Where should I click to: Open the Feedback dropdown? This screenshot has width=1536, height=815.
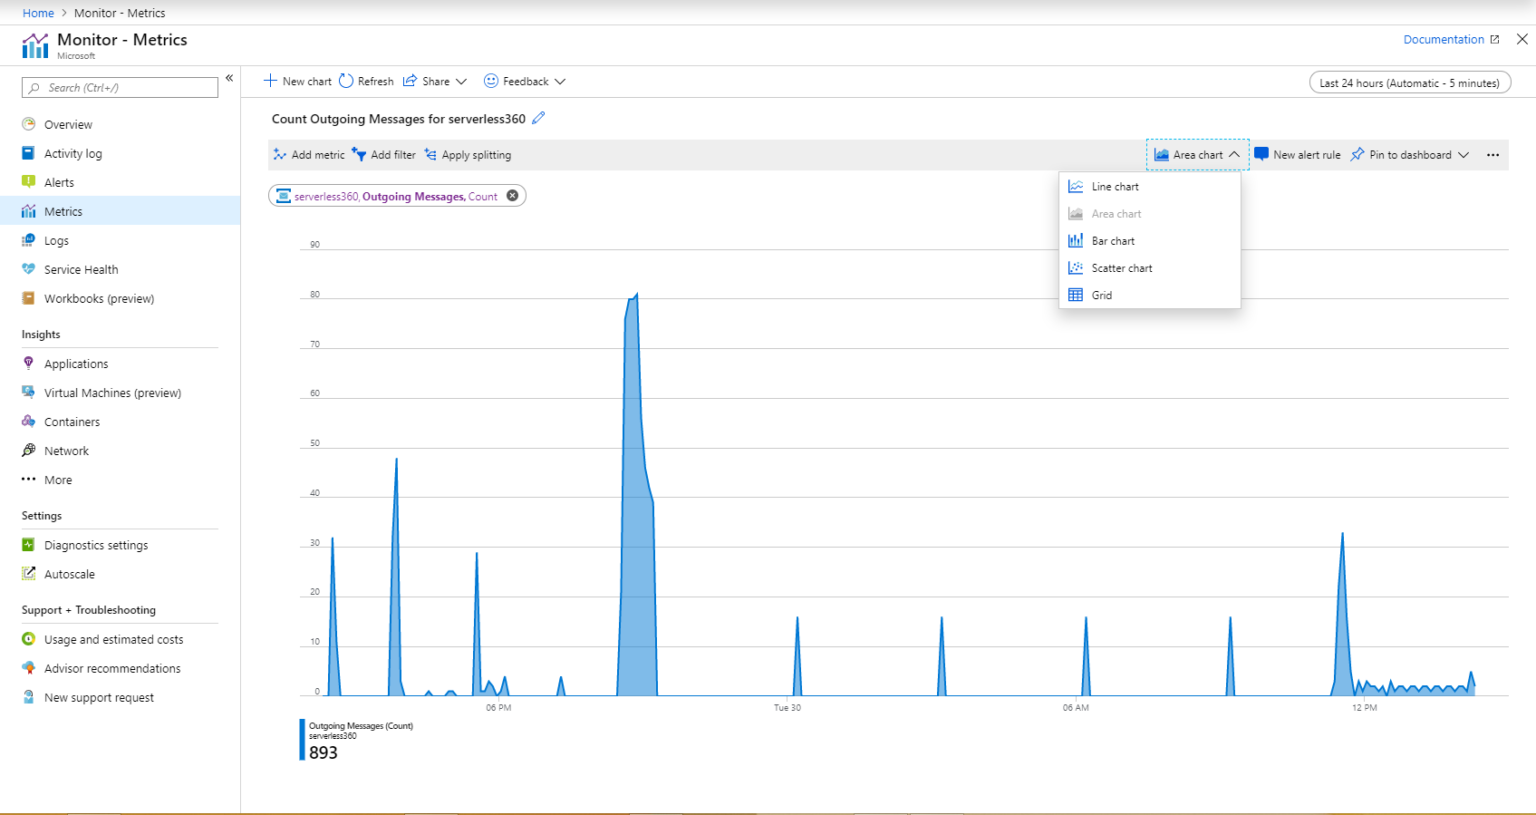522,81
